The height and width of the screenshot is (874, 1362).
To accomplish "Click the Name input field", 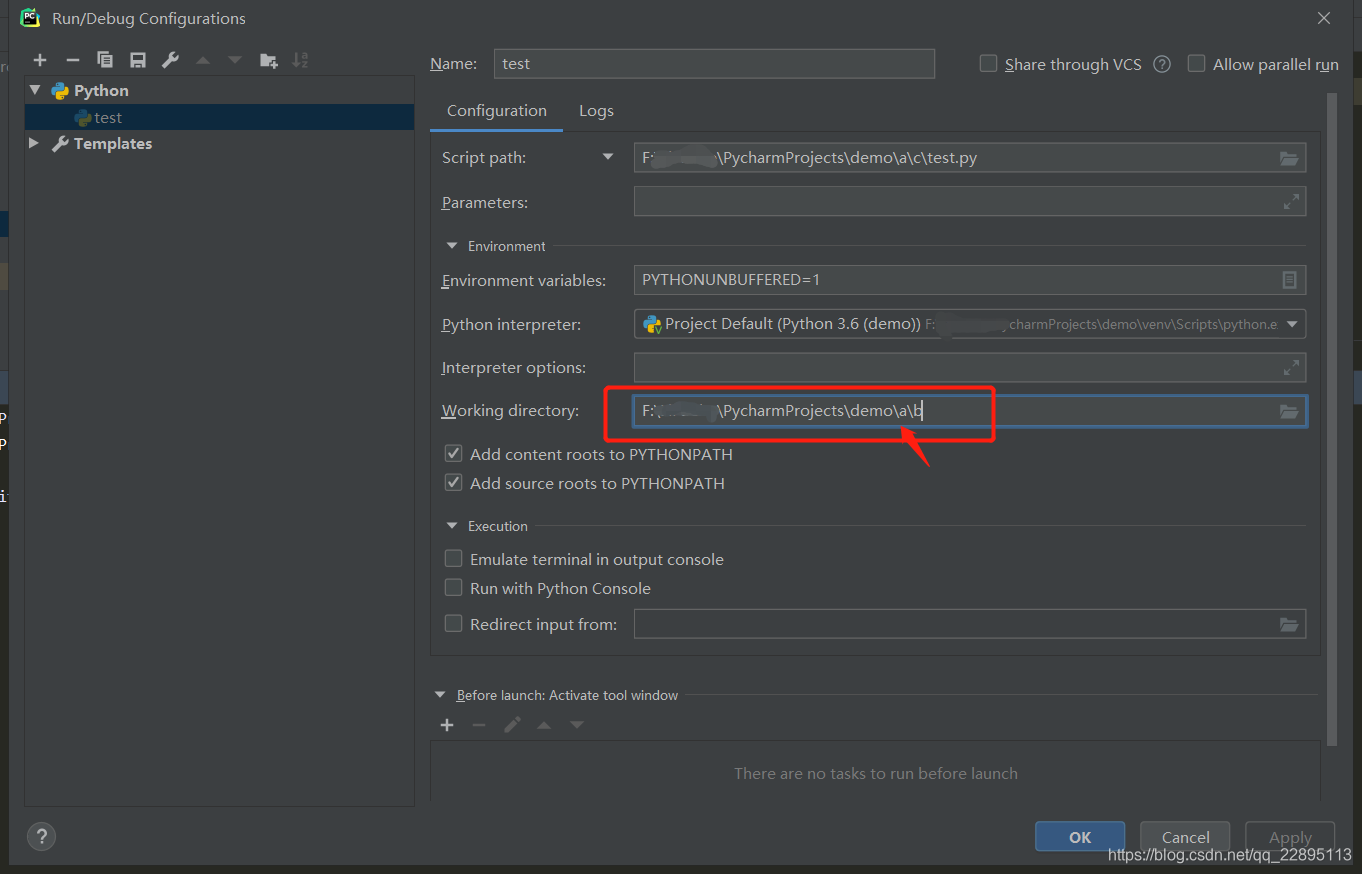I will tap(714, 64).
